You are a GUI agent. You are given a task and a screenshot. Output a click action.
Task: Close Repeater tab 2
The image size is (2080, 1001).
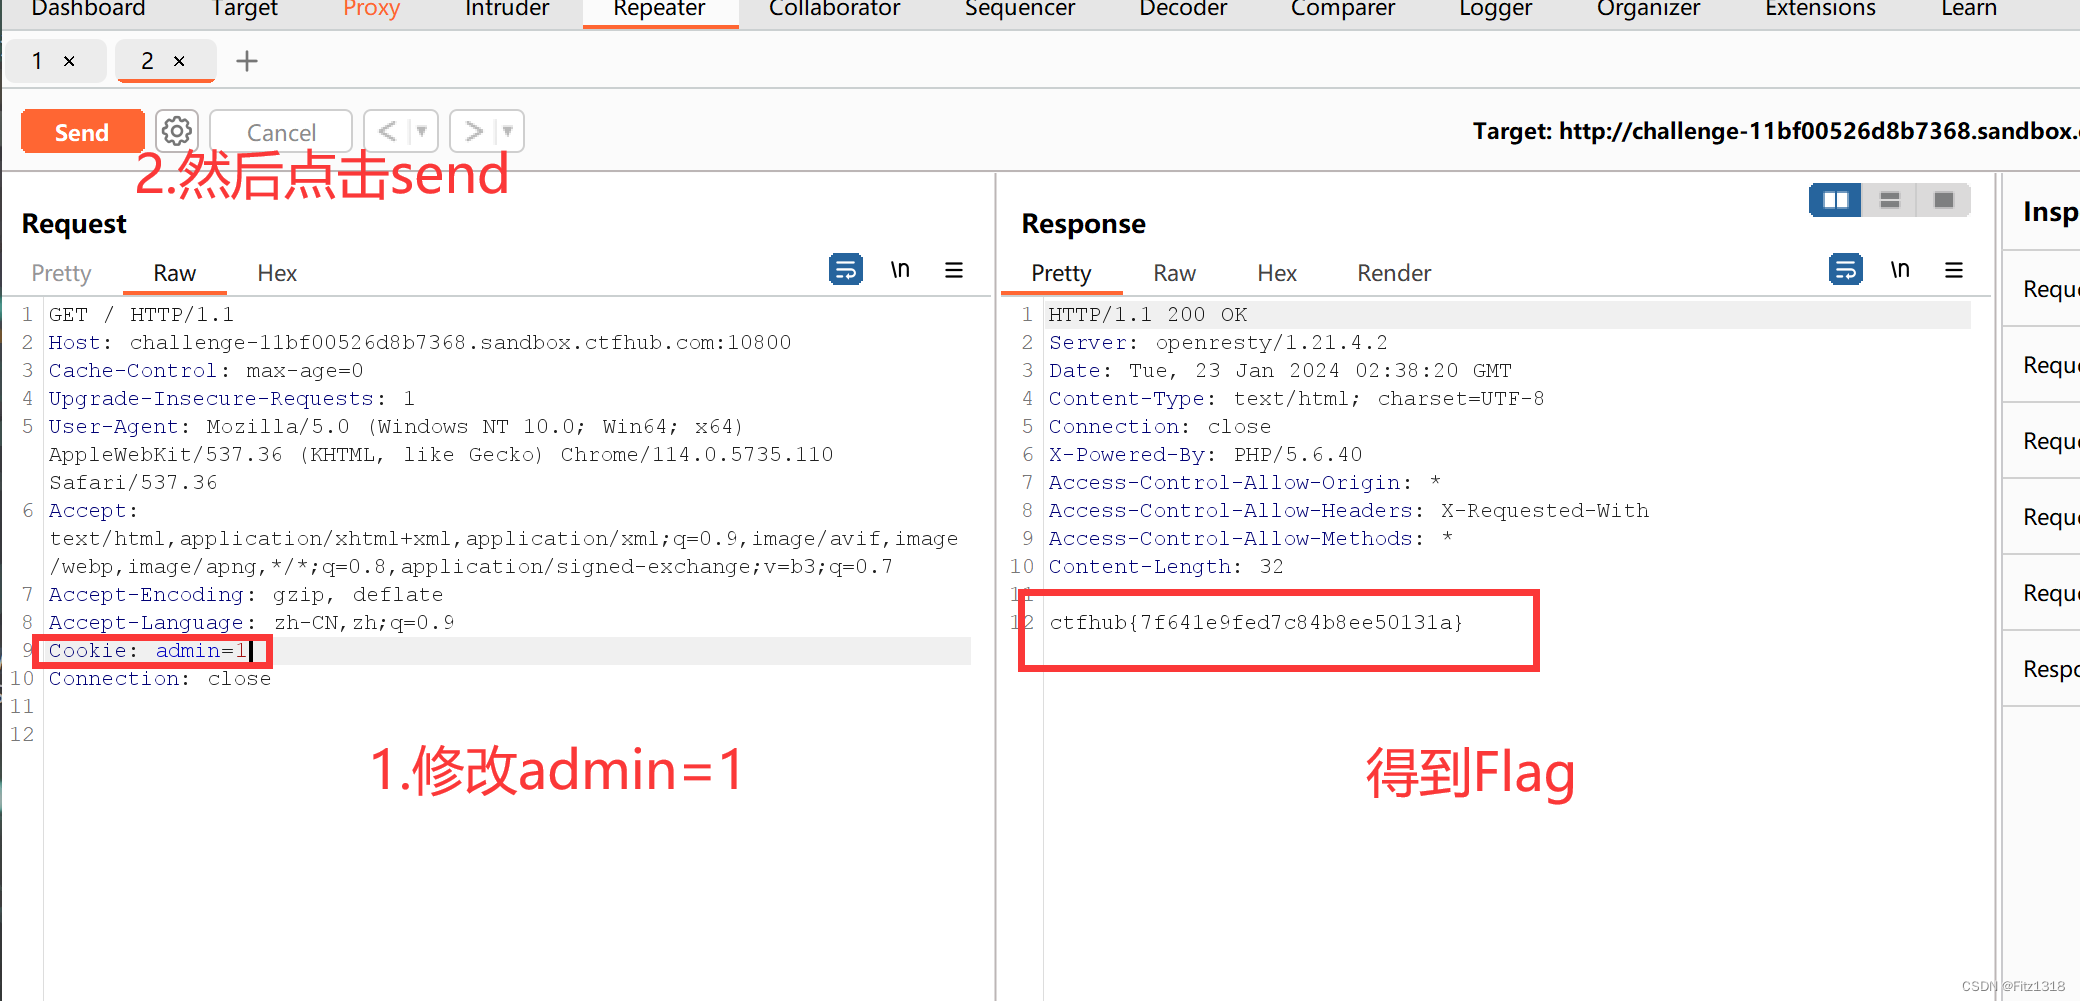[179, 61]
